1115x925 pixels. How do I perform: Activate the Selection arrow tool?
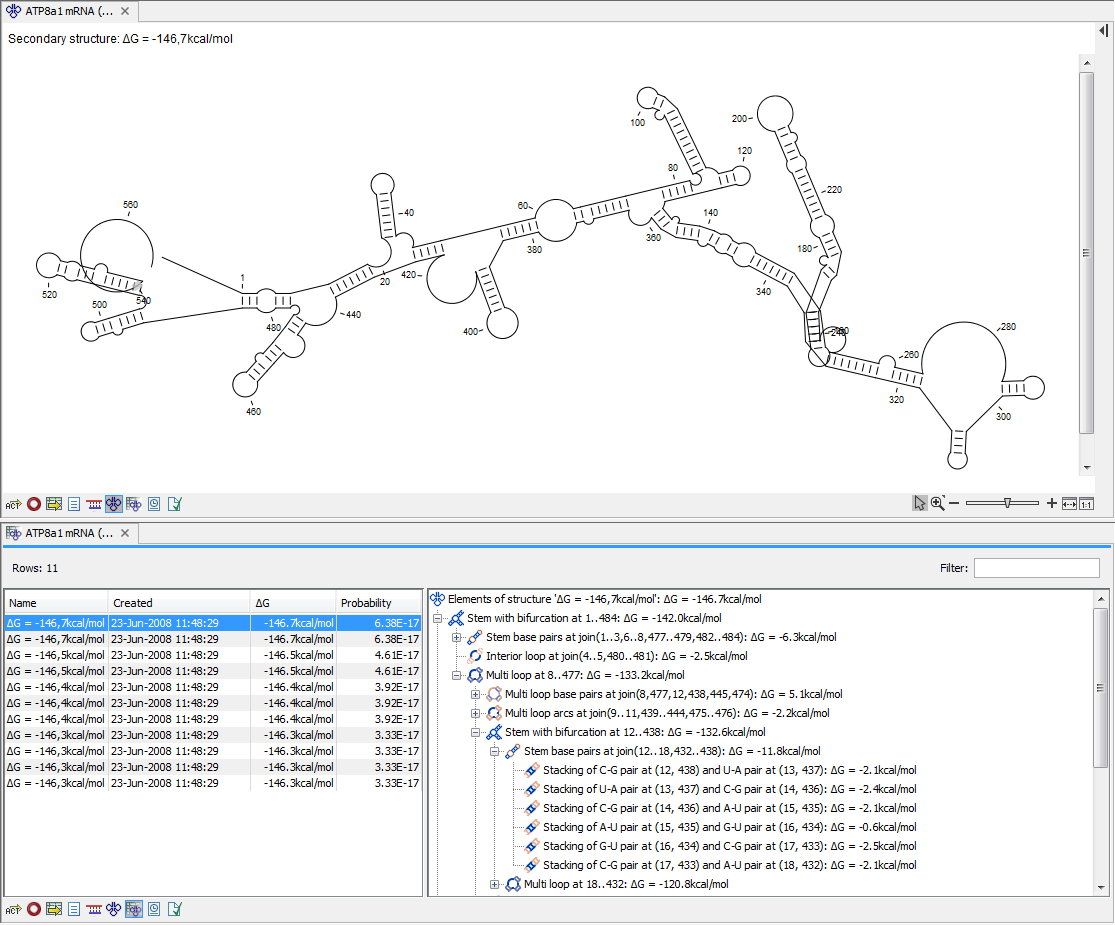tap(920, 503)
